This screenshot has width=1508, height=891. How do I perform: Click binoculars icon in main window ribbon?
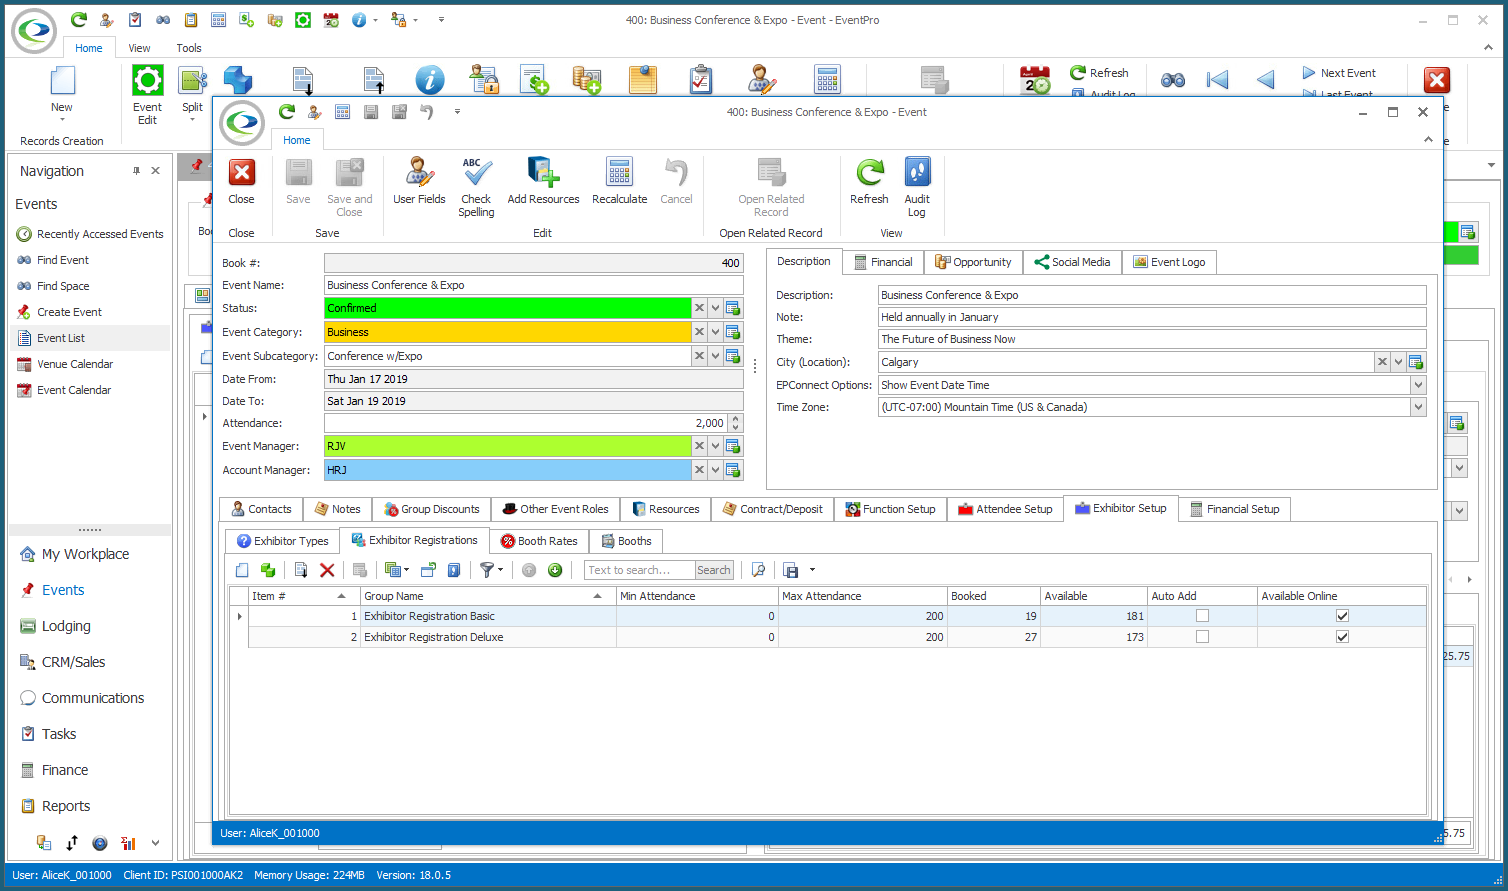(x=1173, y=80)
